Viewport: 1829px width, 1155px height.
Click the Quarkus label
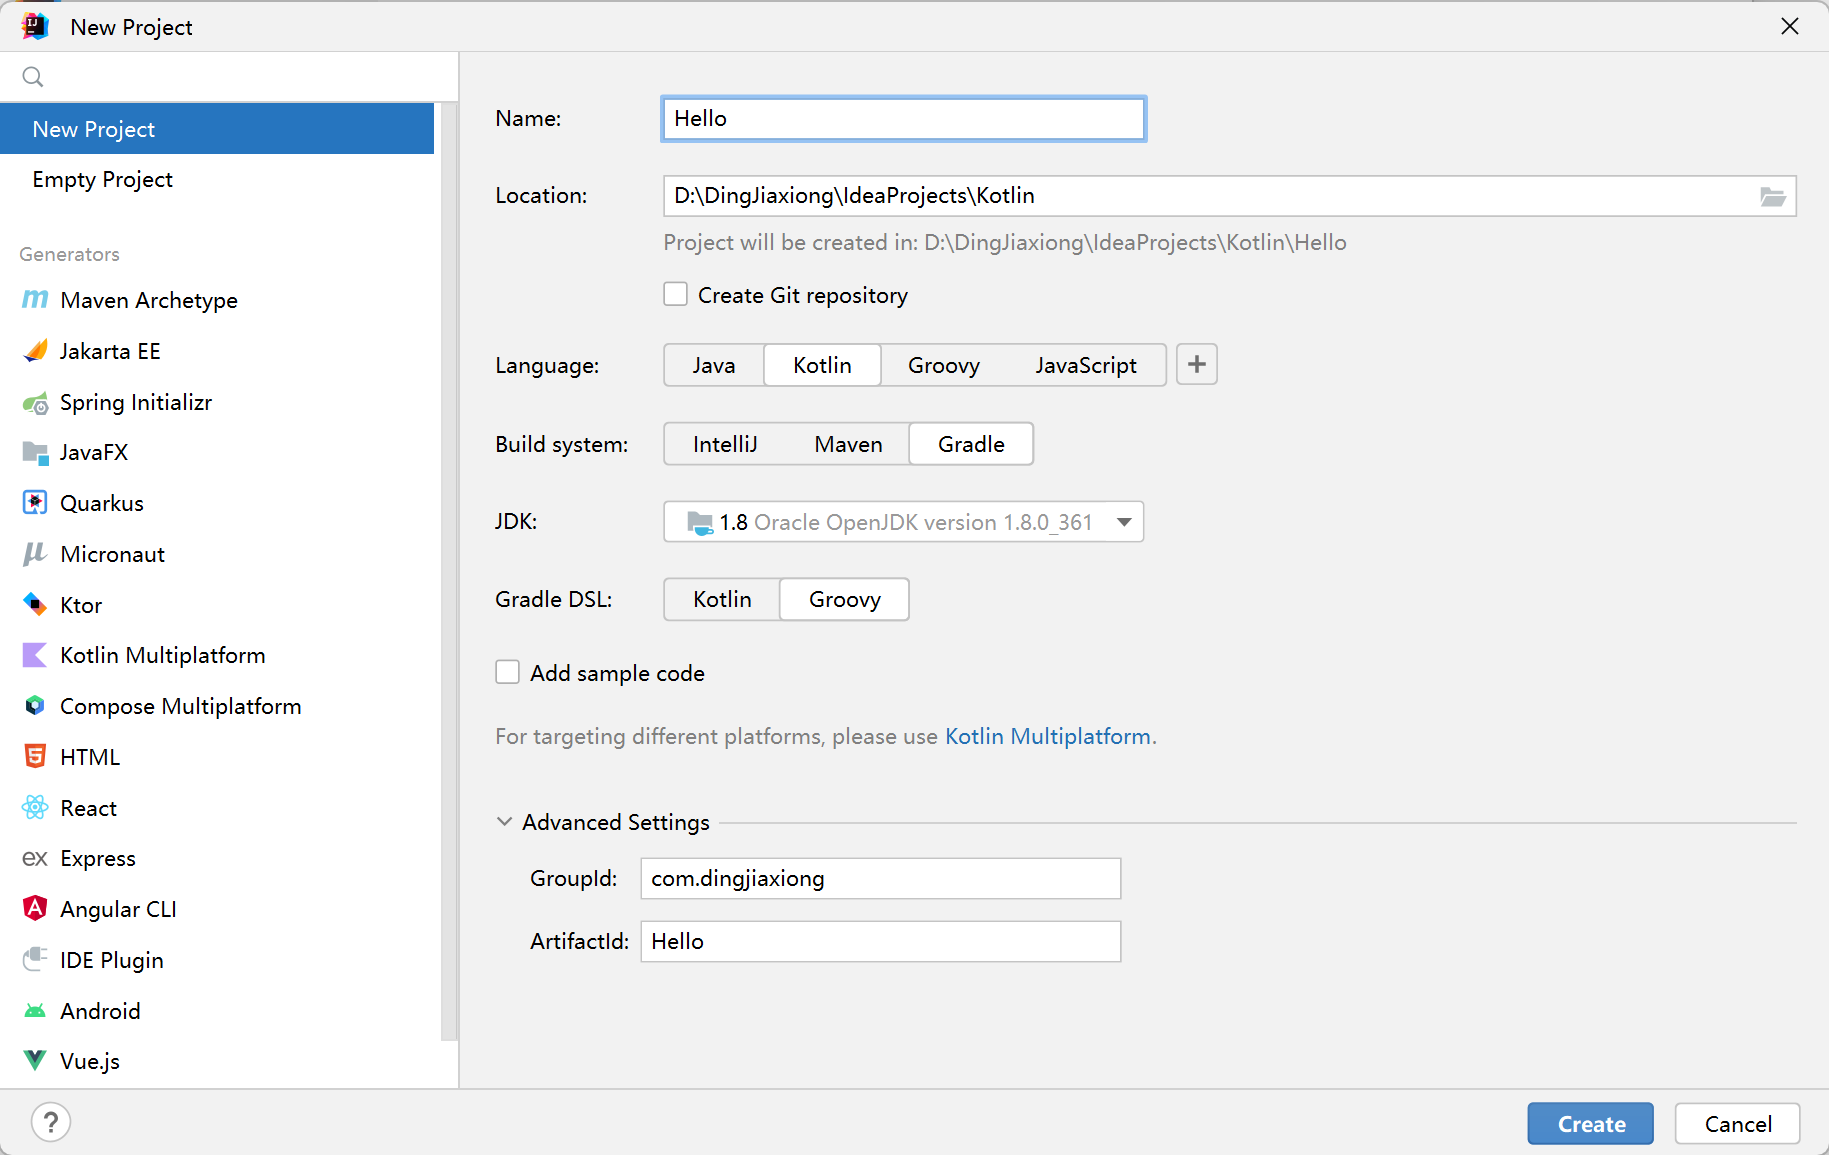102,503
